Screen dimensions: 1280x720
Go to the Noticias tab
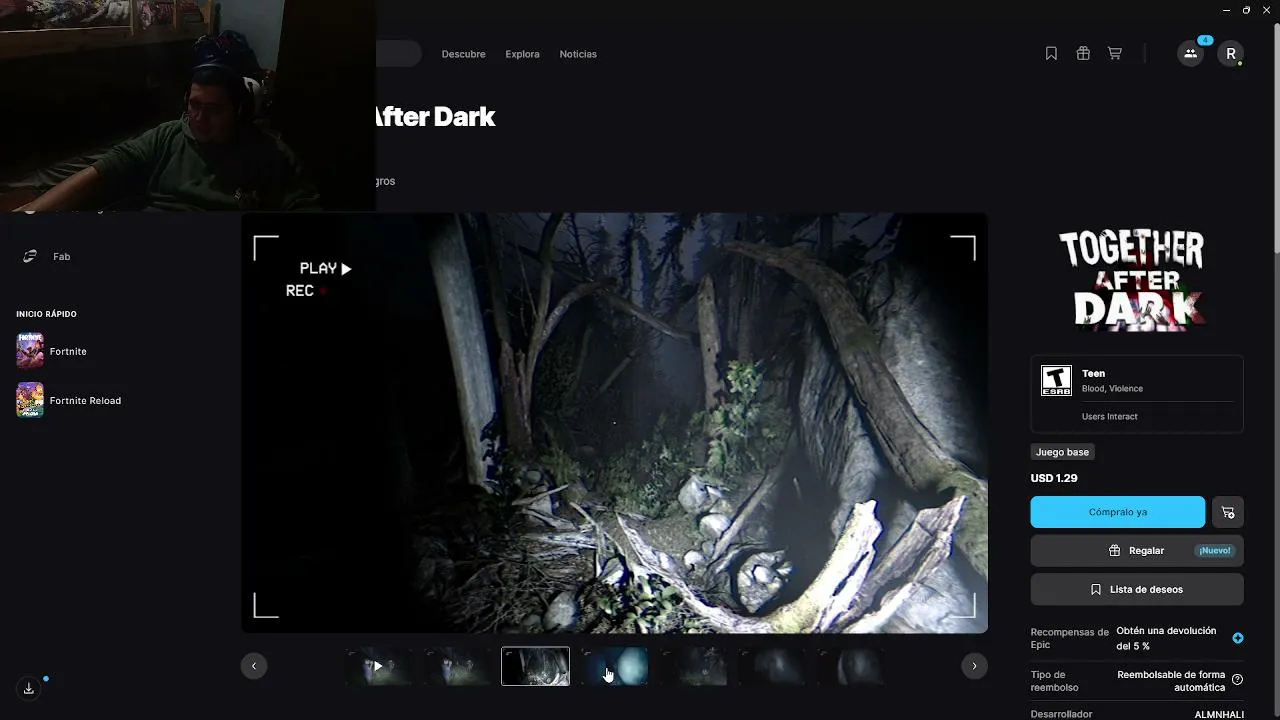578,54
